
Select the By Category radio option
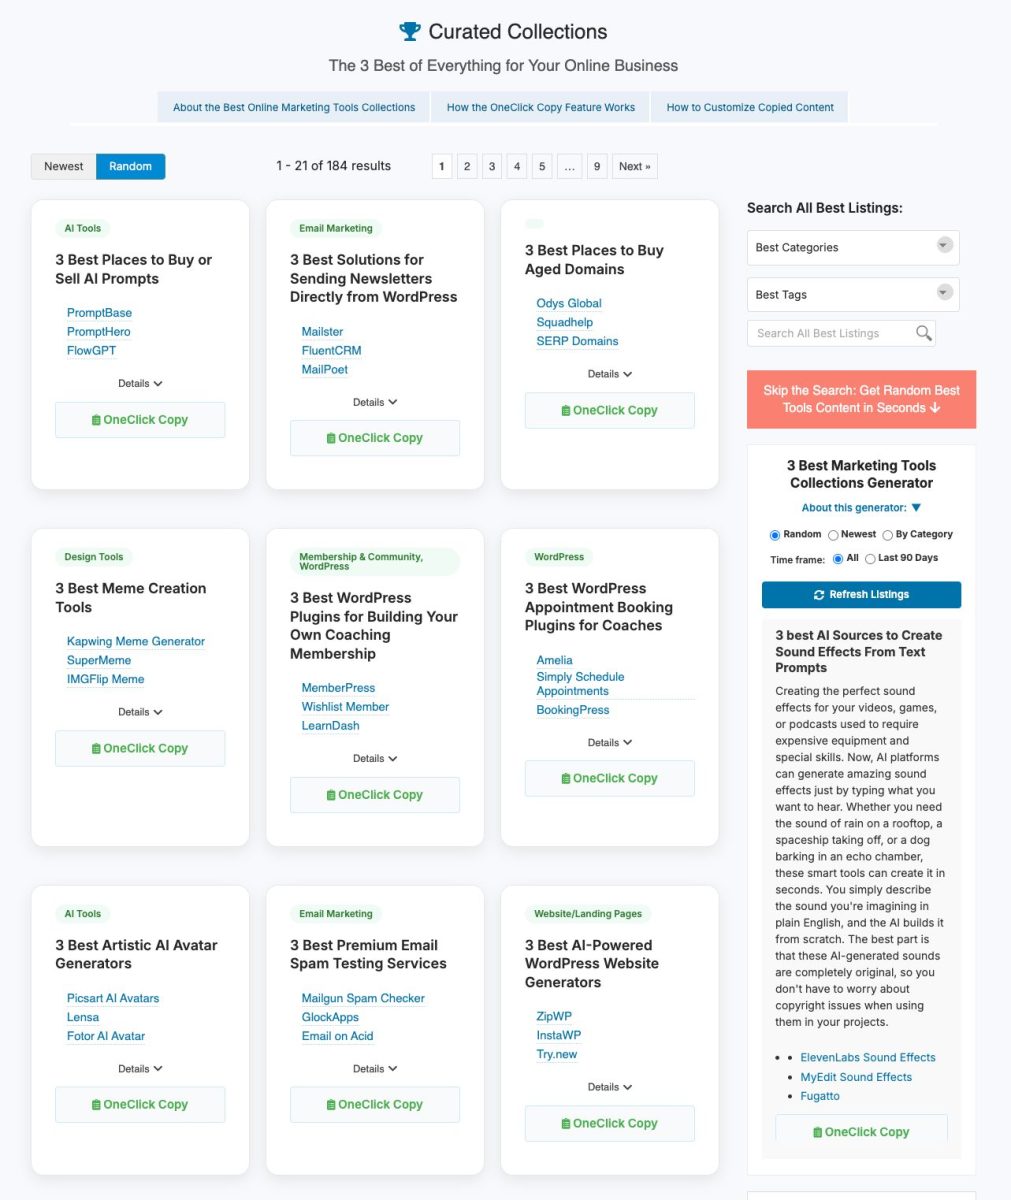pyautogui.click(x=888, y=535)
